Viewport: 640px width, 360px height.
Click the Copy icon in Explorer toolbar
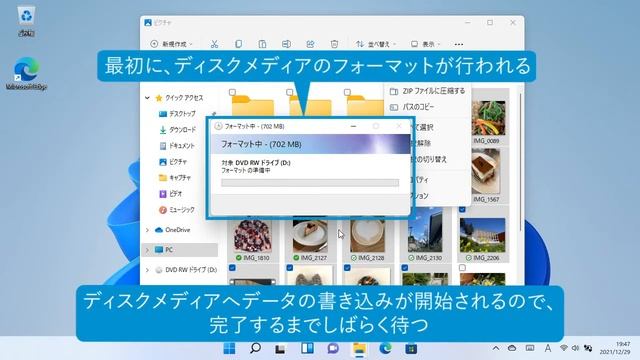238,44
